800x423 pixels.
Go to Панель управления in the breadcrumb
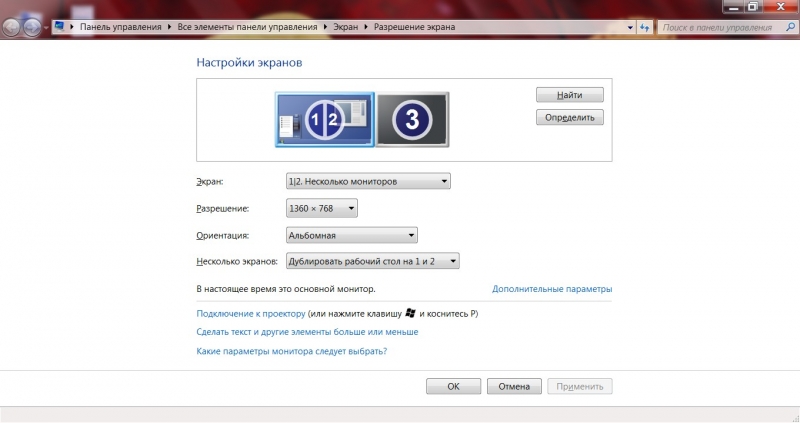click(121, 27)
